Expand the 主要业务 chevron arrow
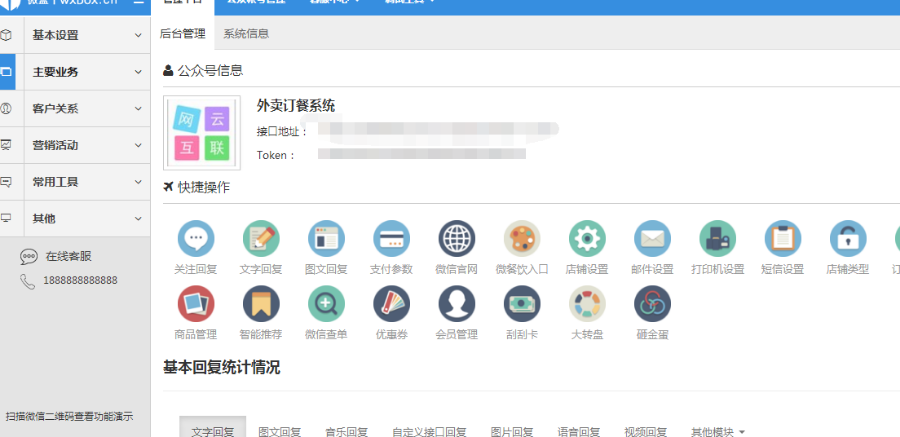The image size is (900, 437). pos(138,72)
